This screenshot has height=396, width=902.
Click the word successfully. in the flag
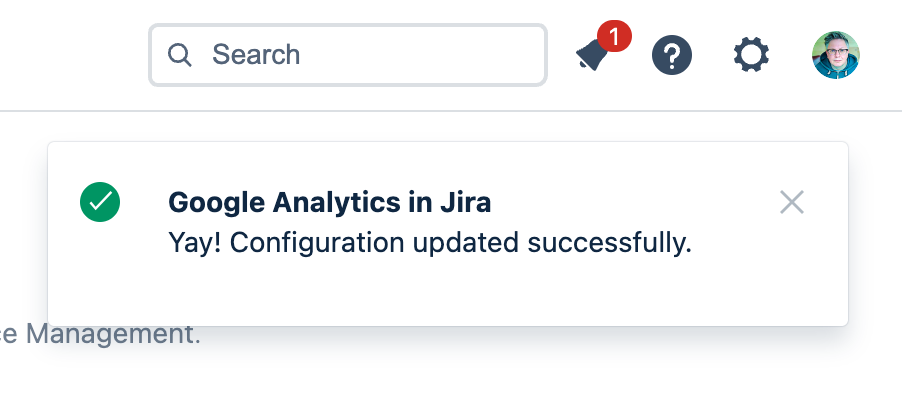click(609, 243)
